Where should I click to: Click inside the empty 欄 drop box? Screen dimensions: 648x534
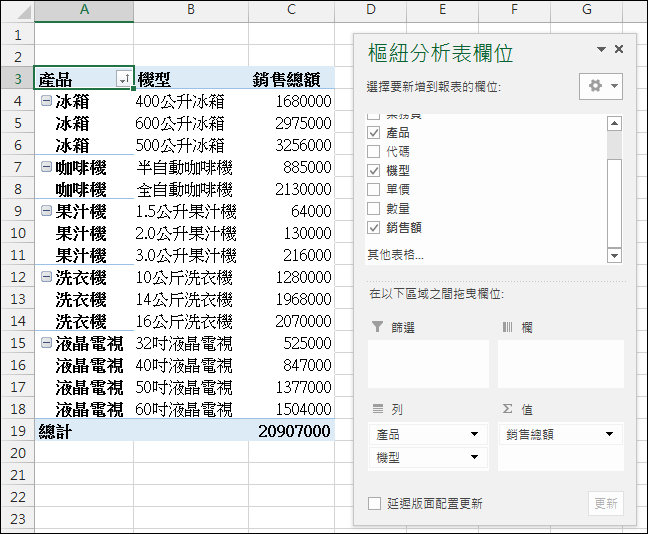[561, 364]
